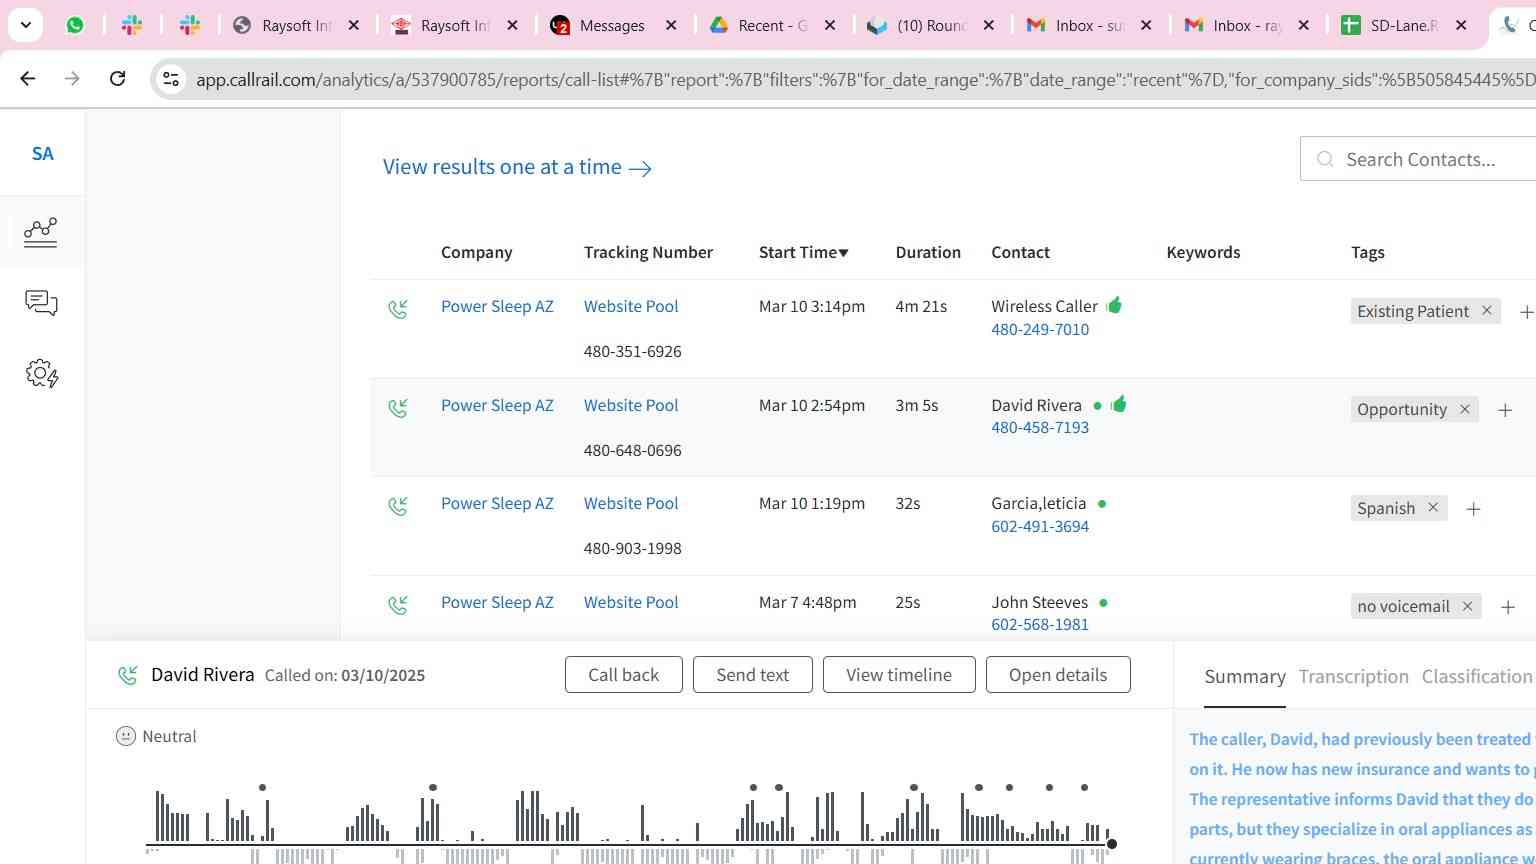Click the Keywords column header
The width and height of the screenshot is (1536, 864).
coord(1203,252)
